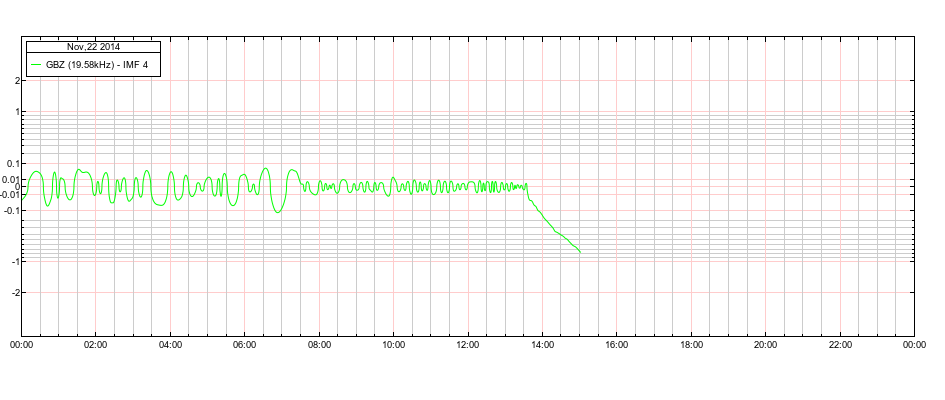Viewport: 945px width, 400px height.
Task: Click the legend title "Nov,22 2014"
Action: pyautogui.click(x=93, y=46)
